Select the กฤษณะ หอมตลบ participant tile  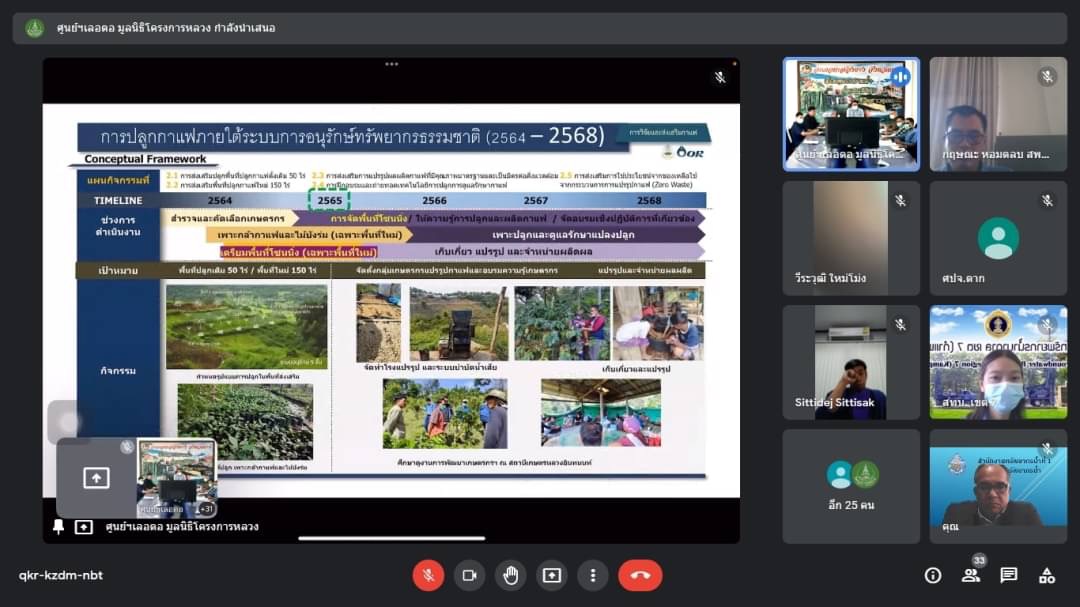coord(998,114)
